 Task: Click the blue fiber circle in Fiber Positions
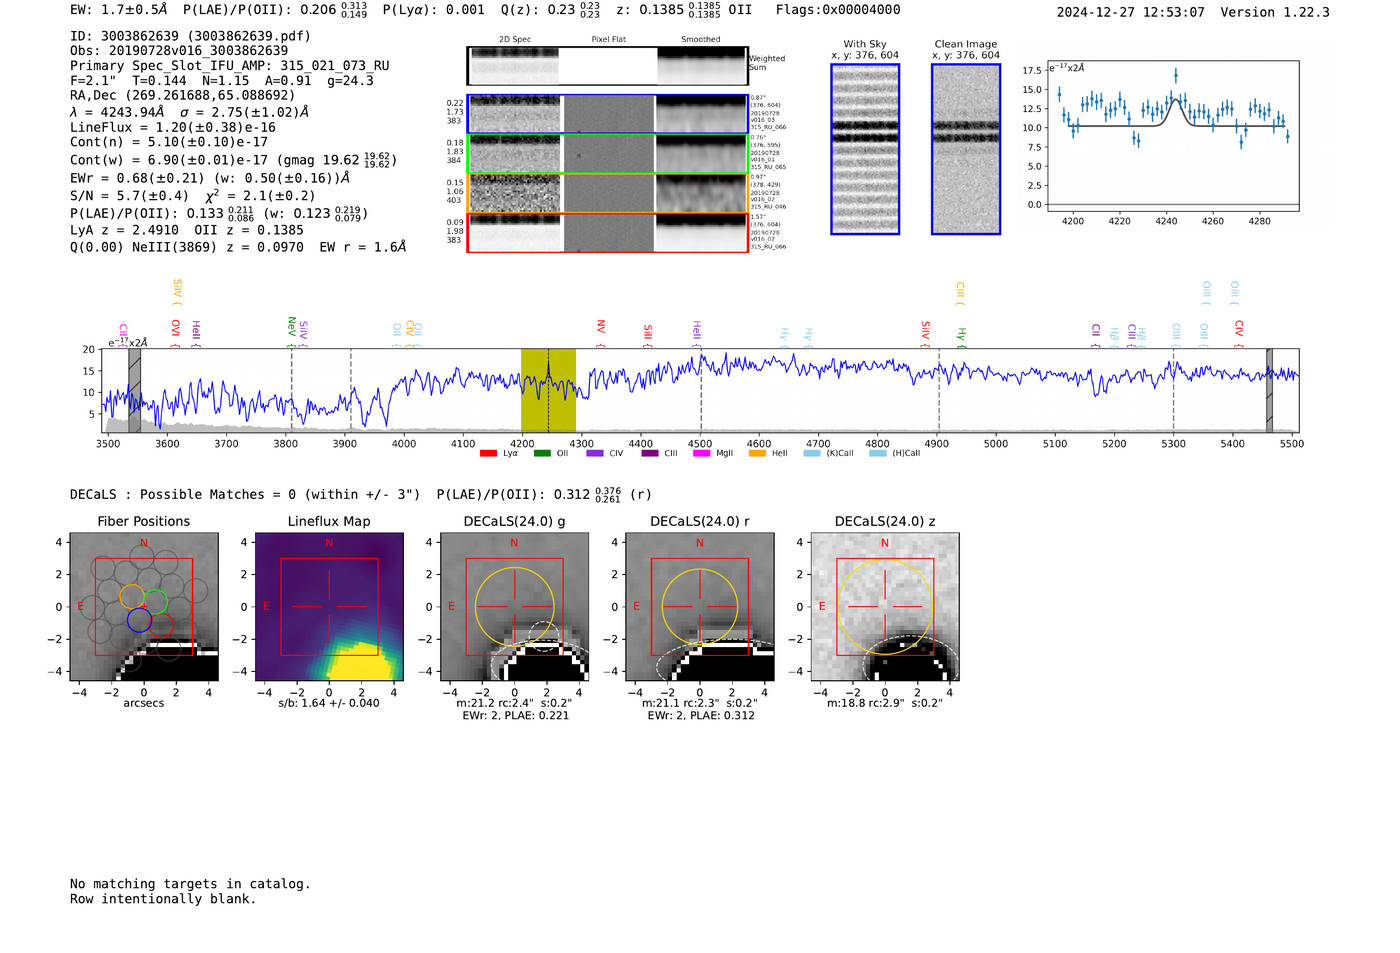(x=139, y=620)
